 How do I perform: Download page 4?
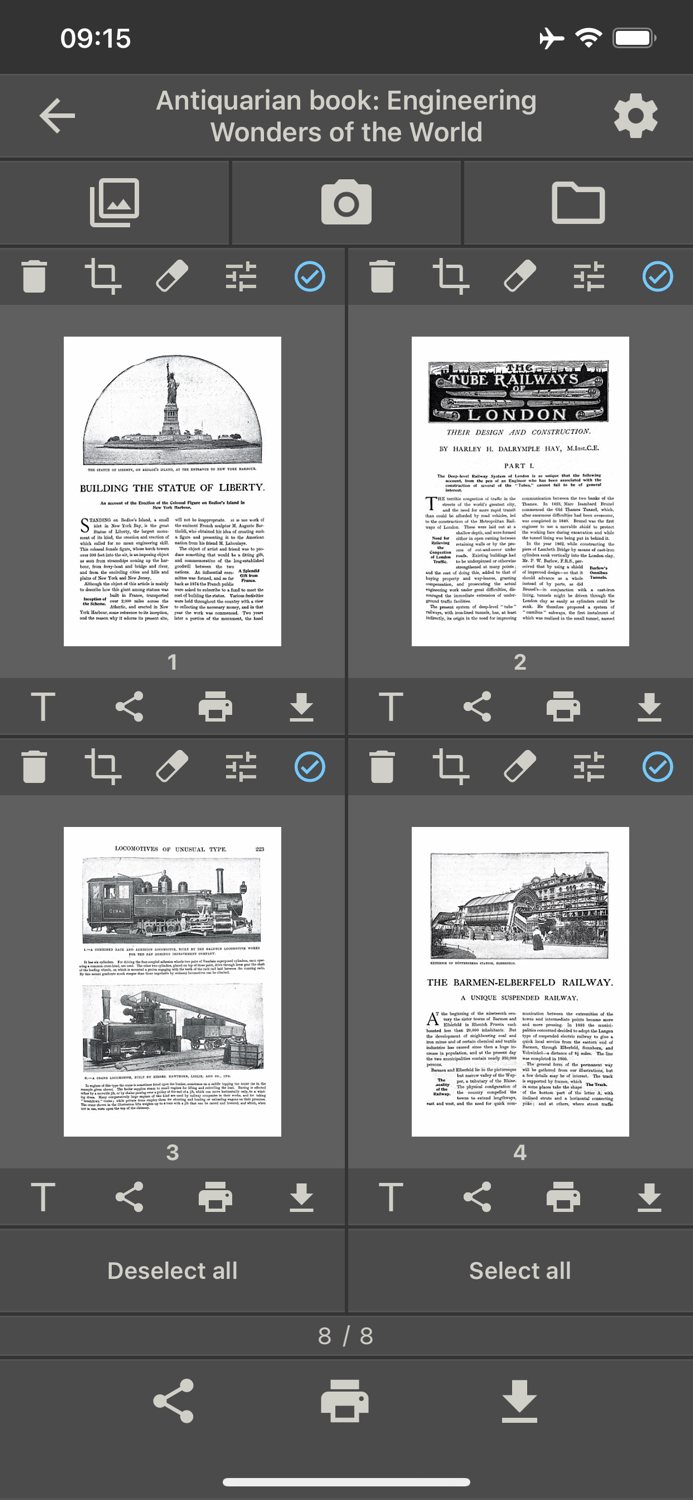(649, 1197)
